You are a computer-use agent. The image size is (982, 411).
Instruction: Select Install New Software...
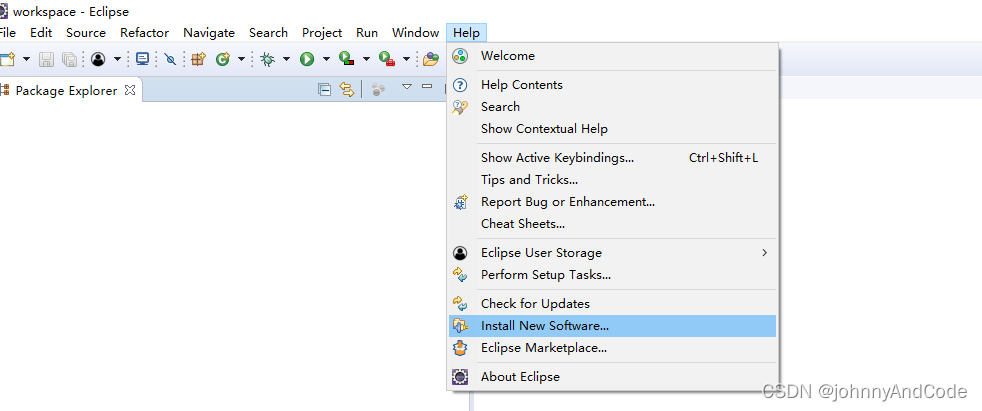point(612,326)
